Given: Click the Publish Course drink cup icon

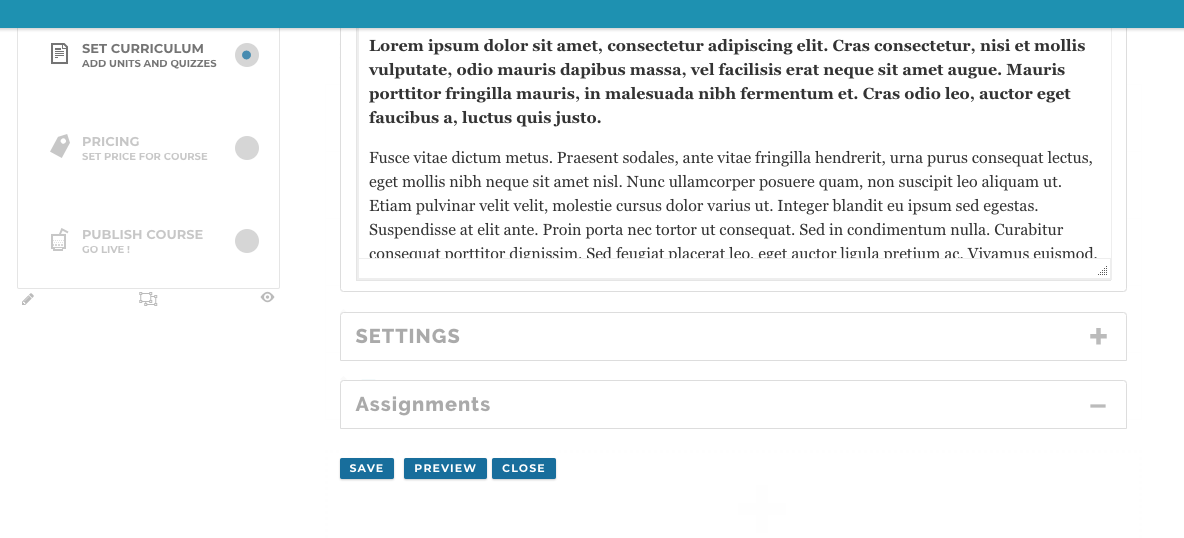Looking at the screenshot, I should click(x=59, y=240).
